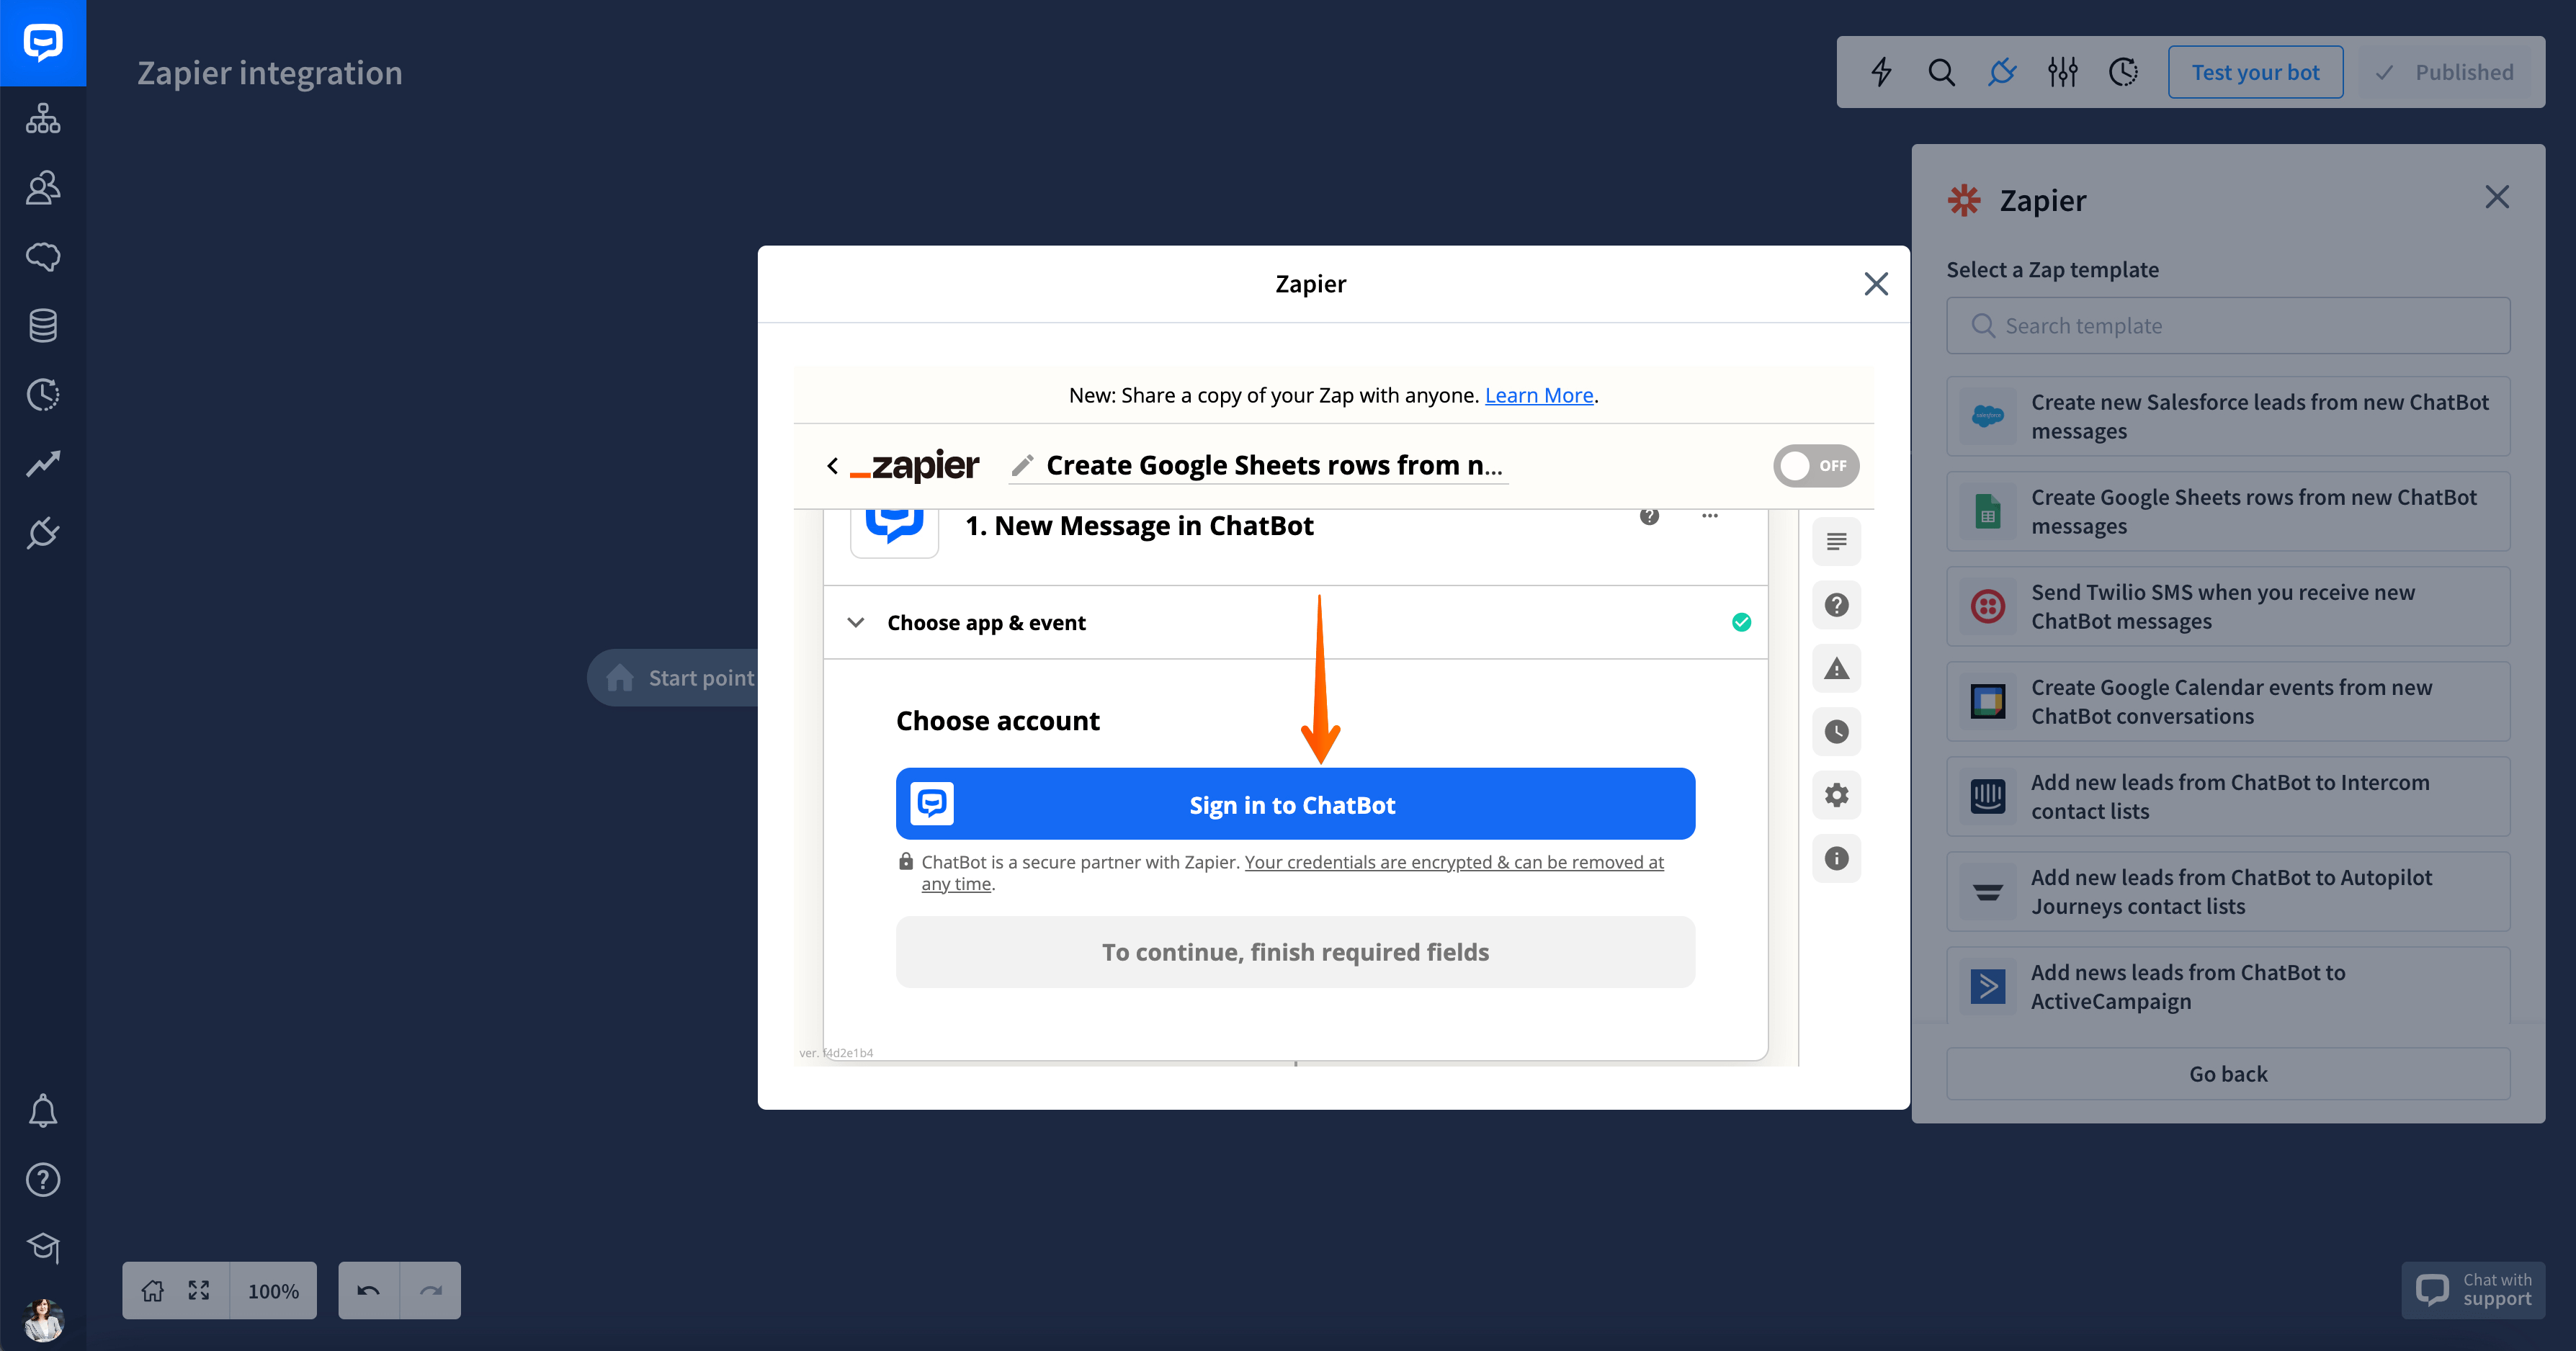Open the step three-dots menu
The image size is (2576, 1351).
point(1710,516)
